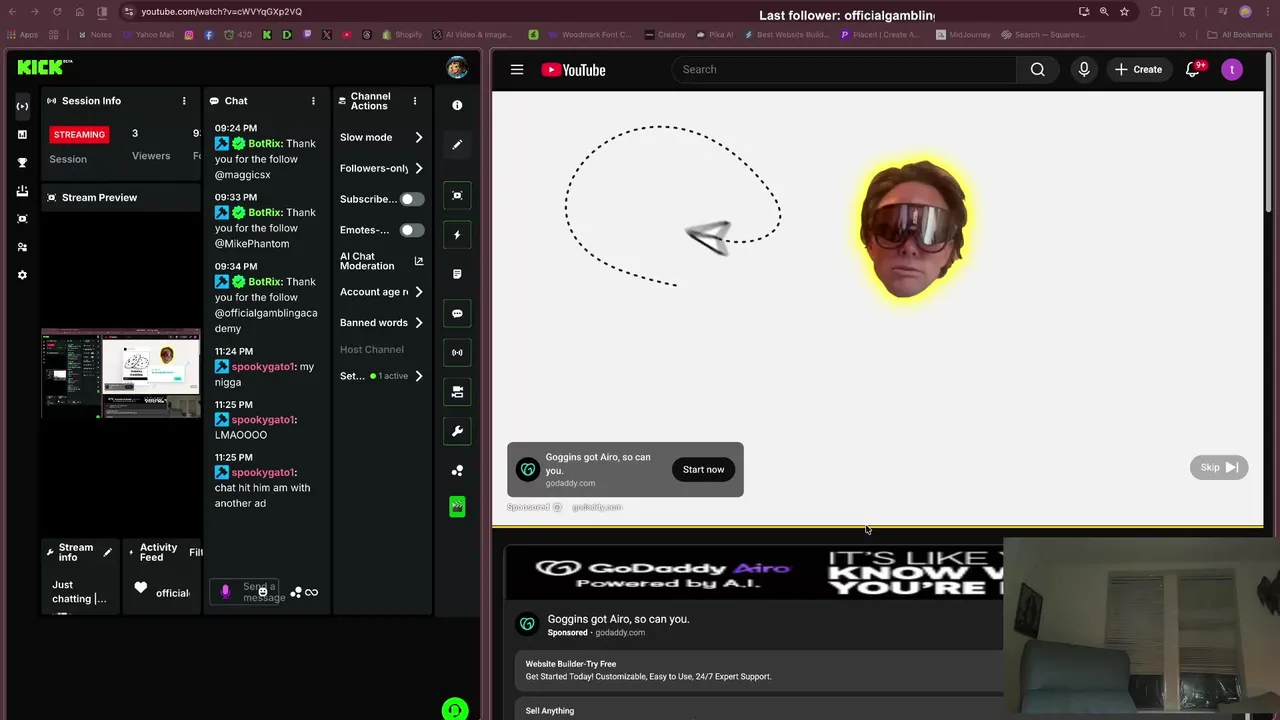The image size is (1280, 720).
Task: Click the yellow ad progress bar
Action: 878,526
